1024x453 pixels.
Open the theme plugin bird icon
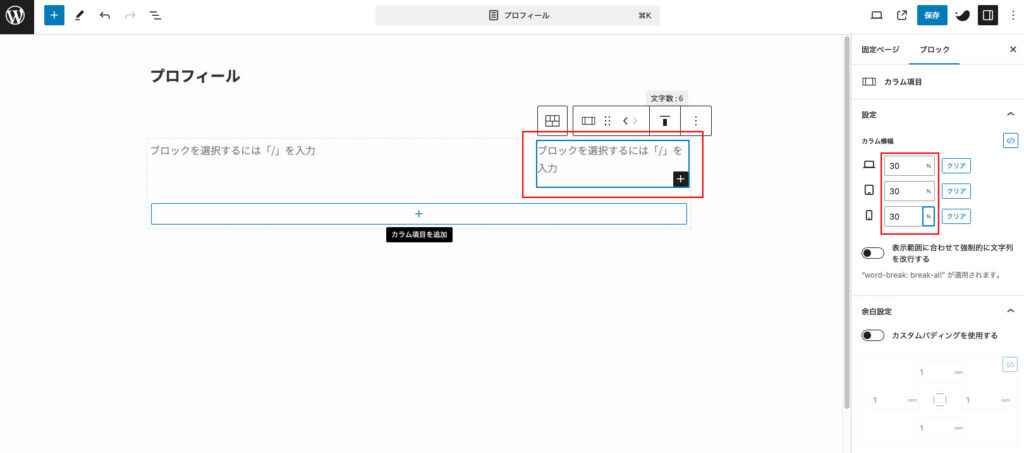tap(962, 15)
